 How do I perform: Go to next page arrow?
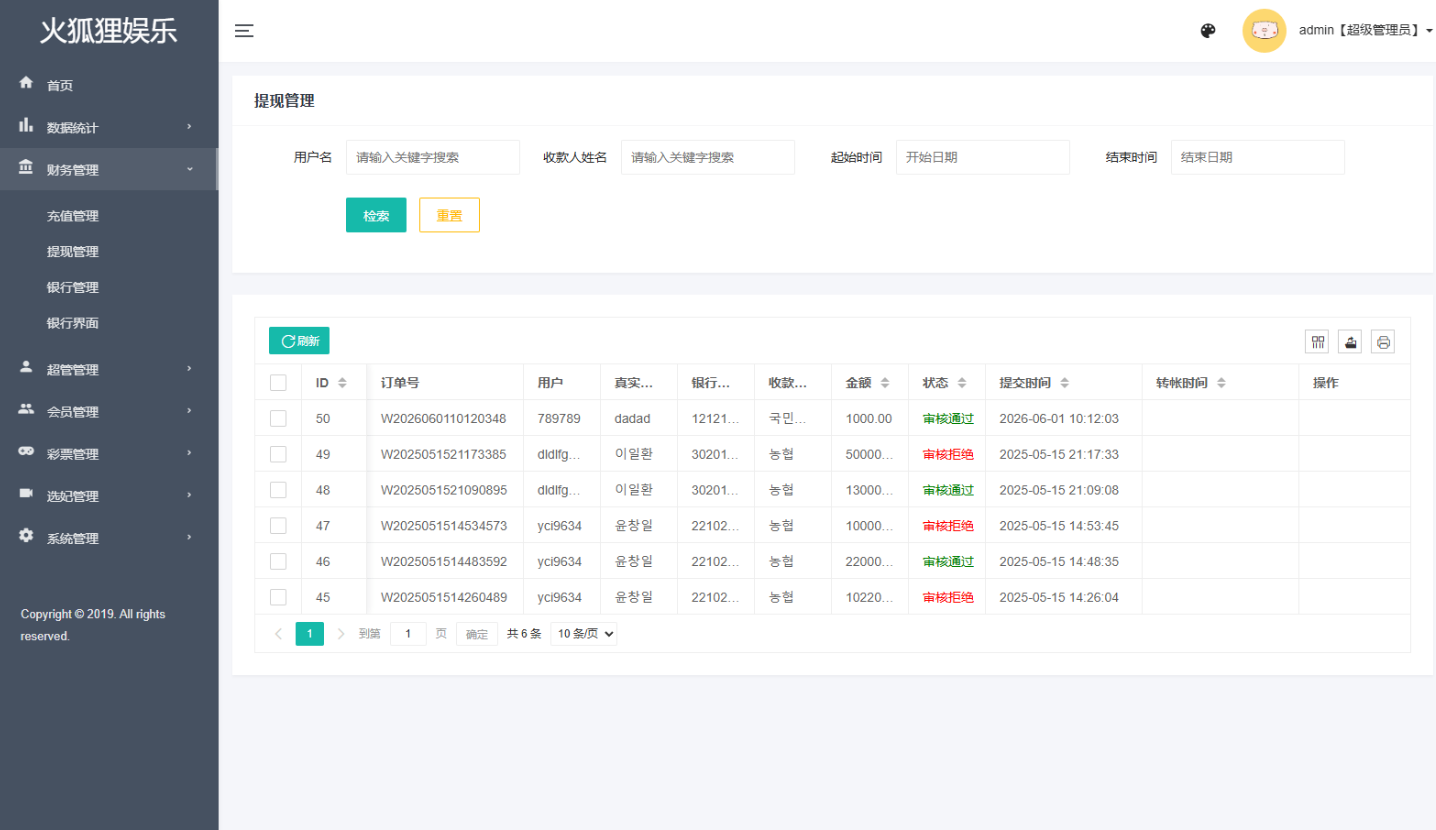point(341,633)
